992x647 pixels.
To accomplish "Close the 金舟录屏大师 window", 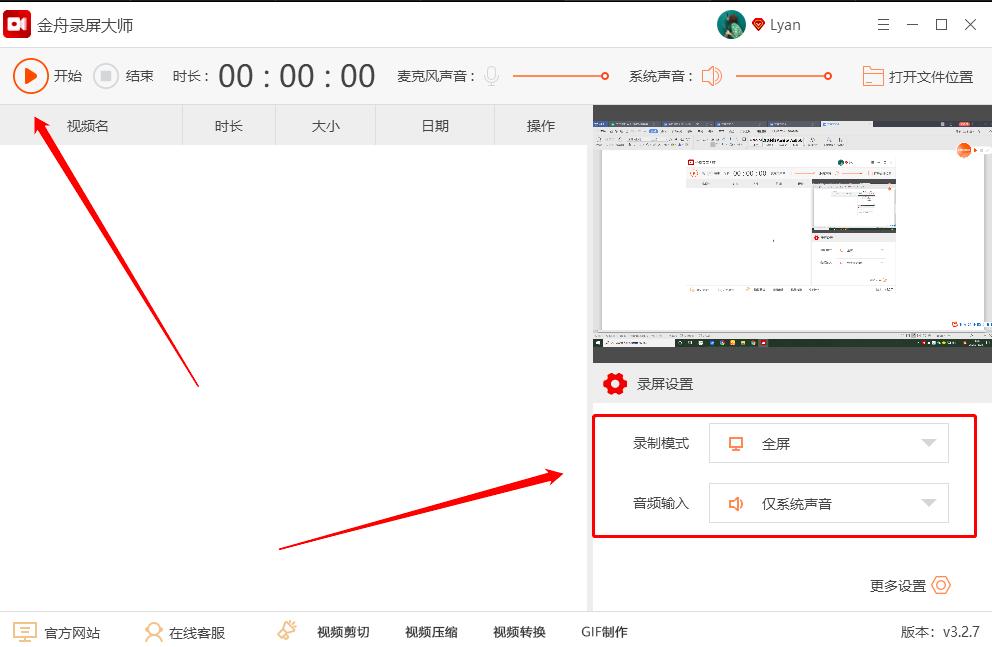I will (970, 25).
